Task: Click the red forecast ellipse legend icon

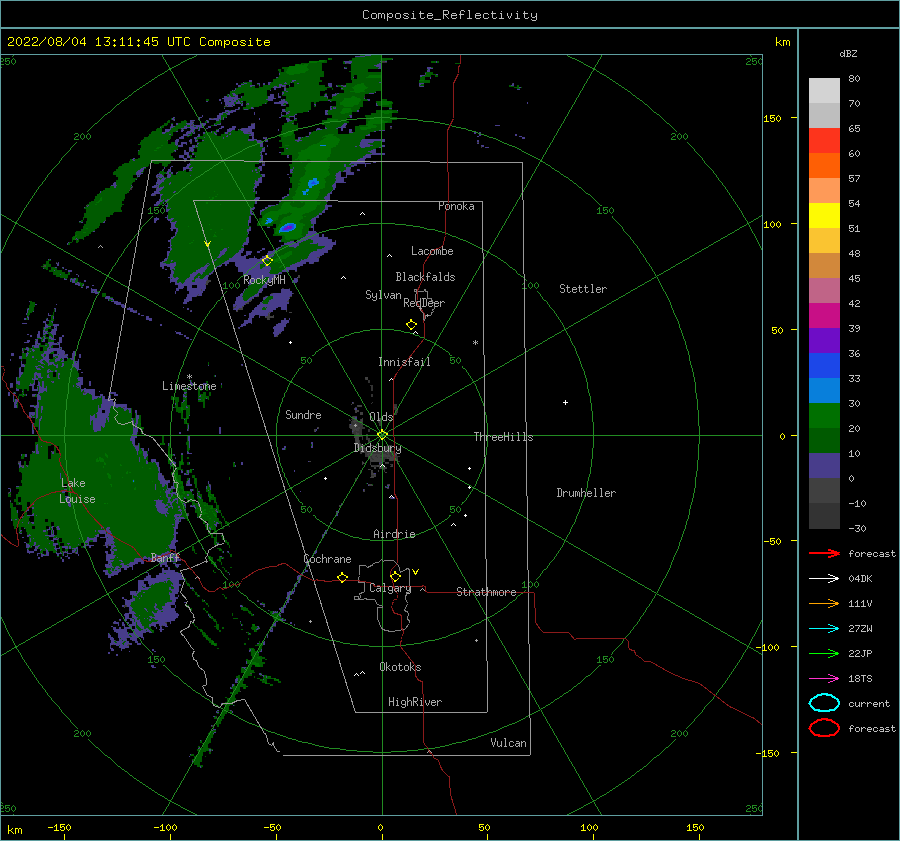Action: 824,728
